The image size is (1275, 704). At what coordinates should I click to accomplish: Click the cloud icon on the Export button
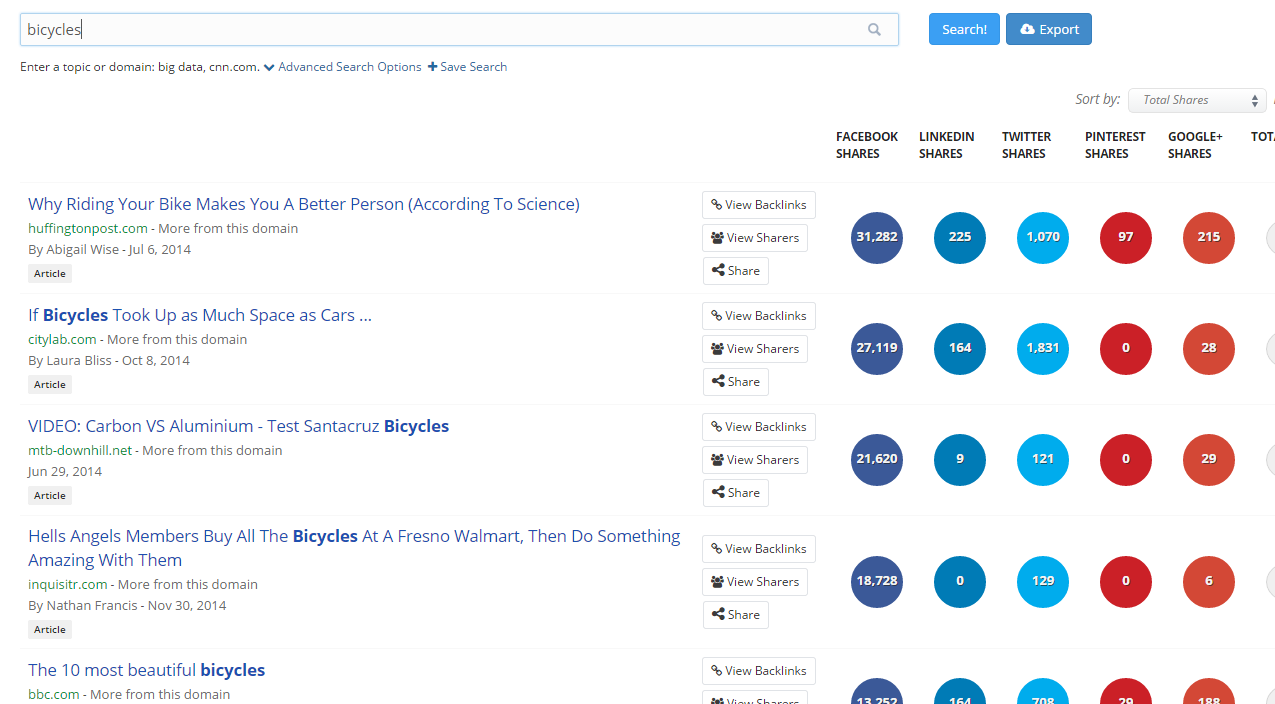pos(1025,29)
